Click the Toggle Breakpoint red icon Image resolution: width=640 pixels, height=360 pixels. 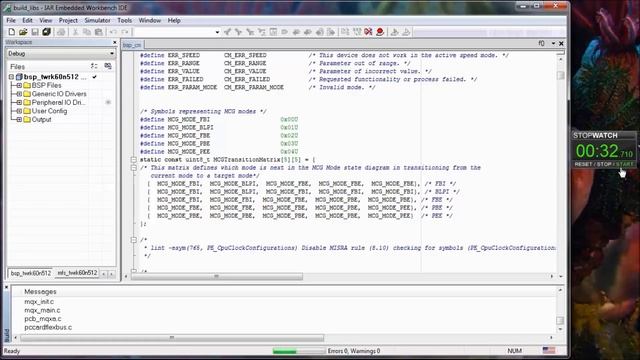coord(380,32)
